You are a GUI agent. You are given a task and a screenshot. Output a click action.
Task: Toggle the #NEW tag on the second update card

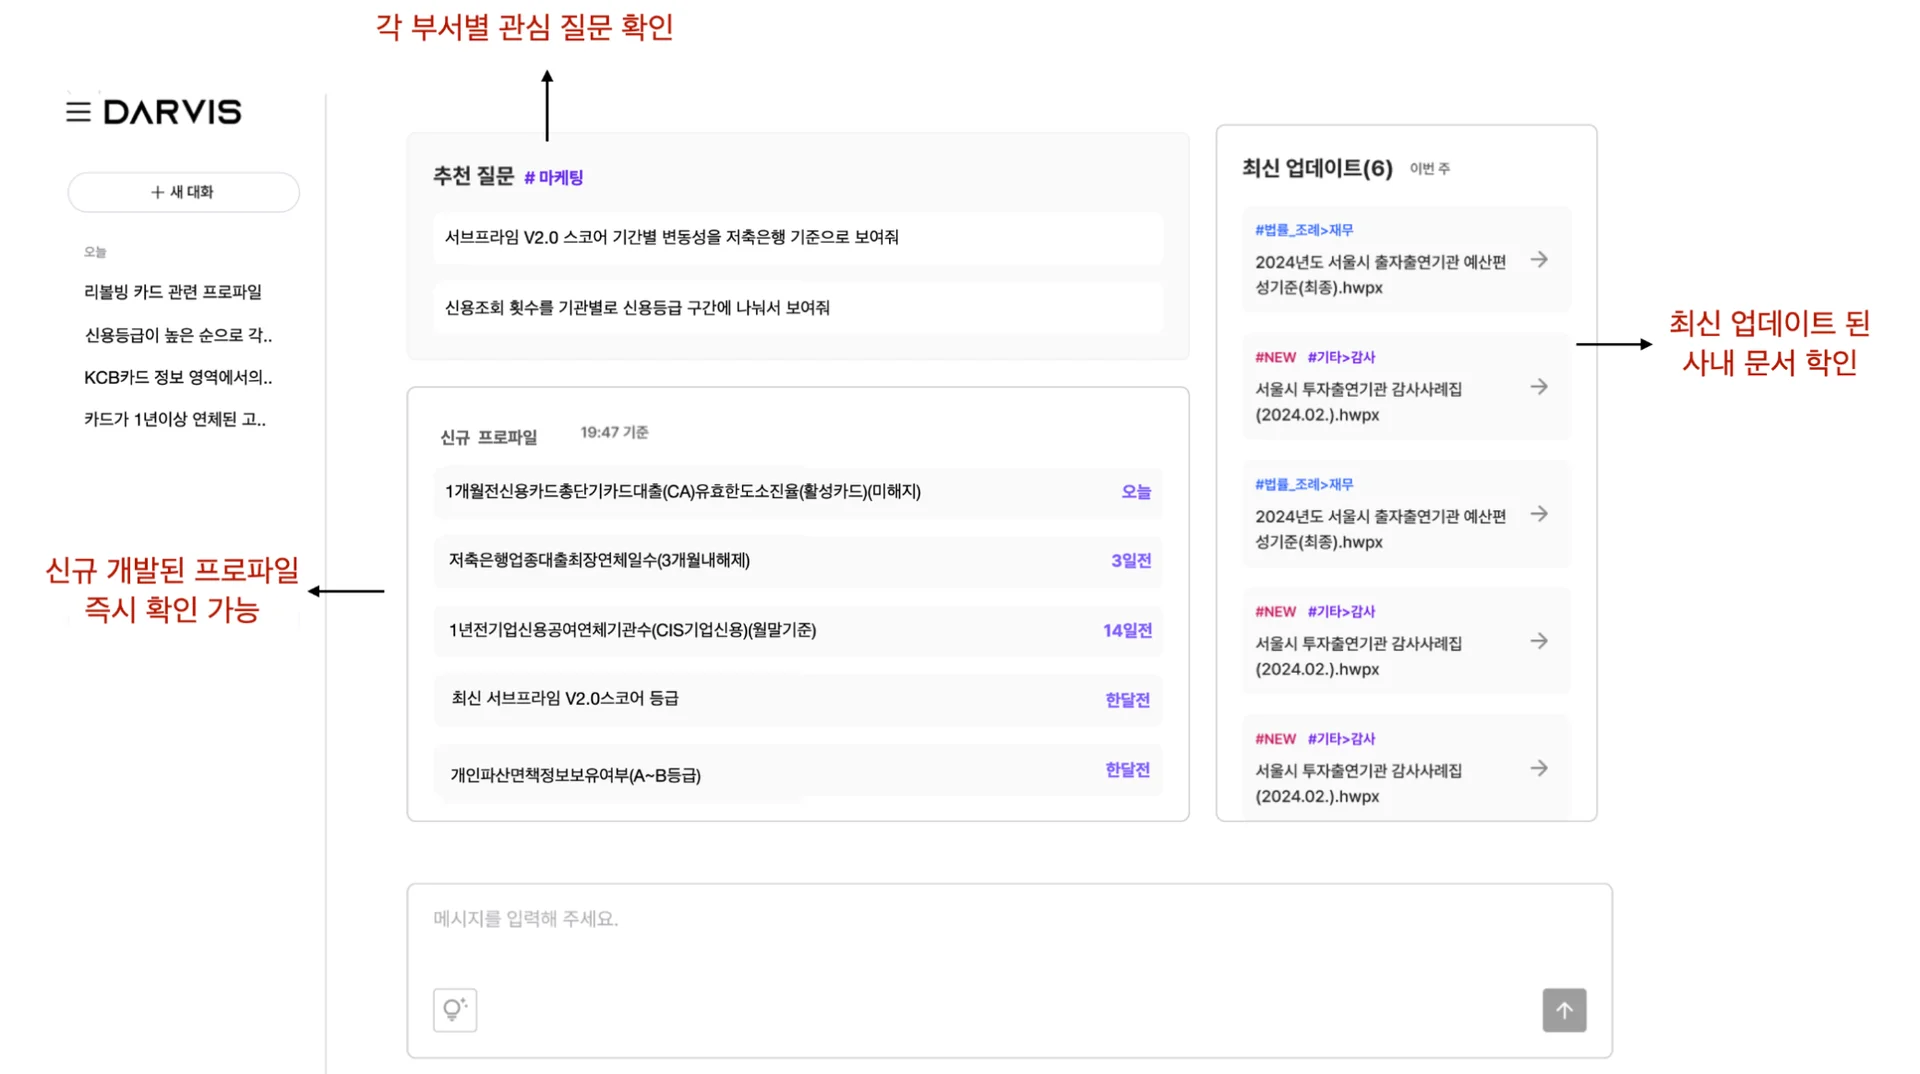(x=1275, y=357)
